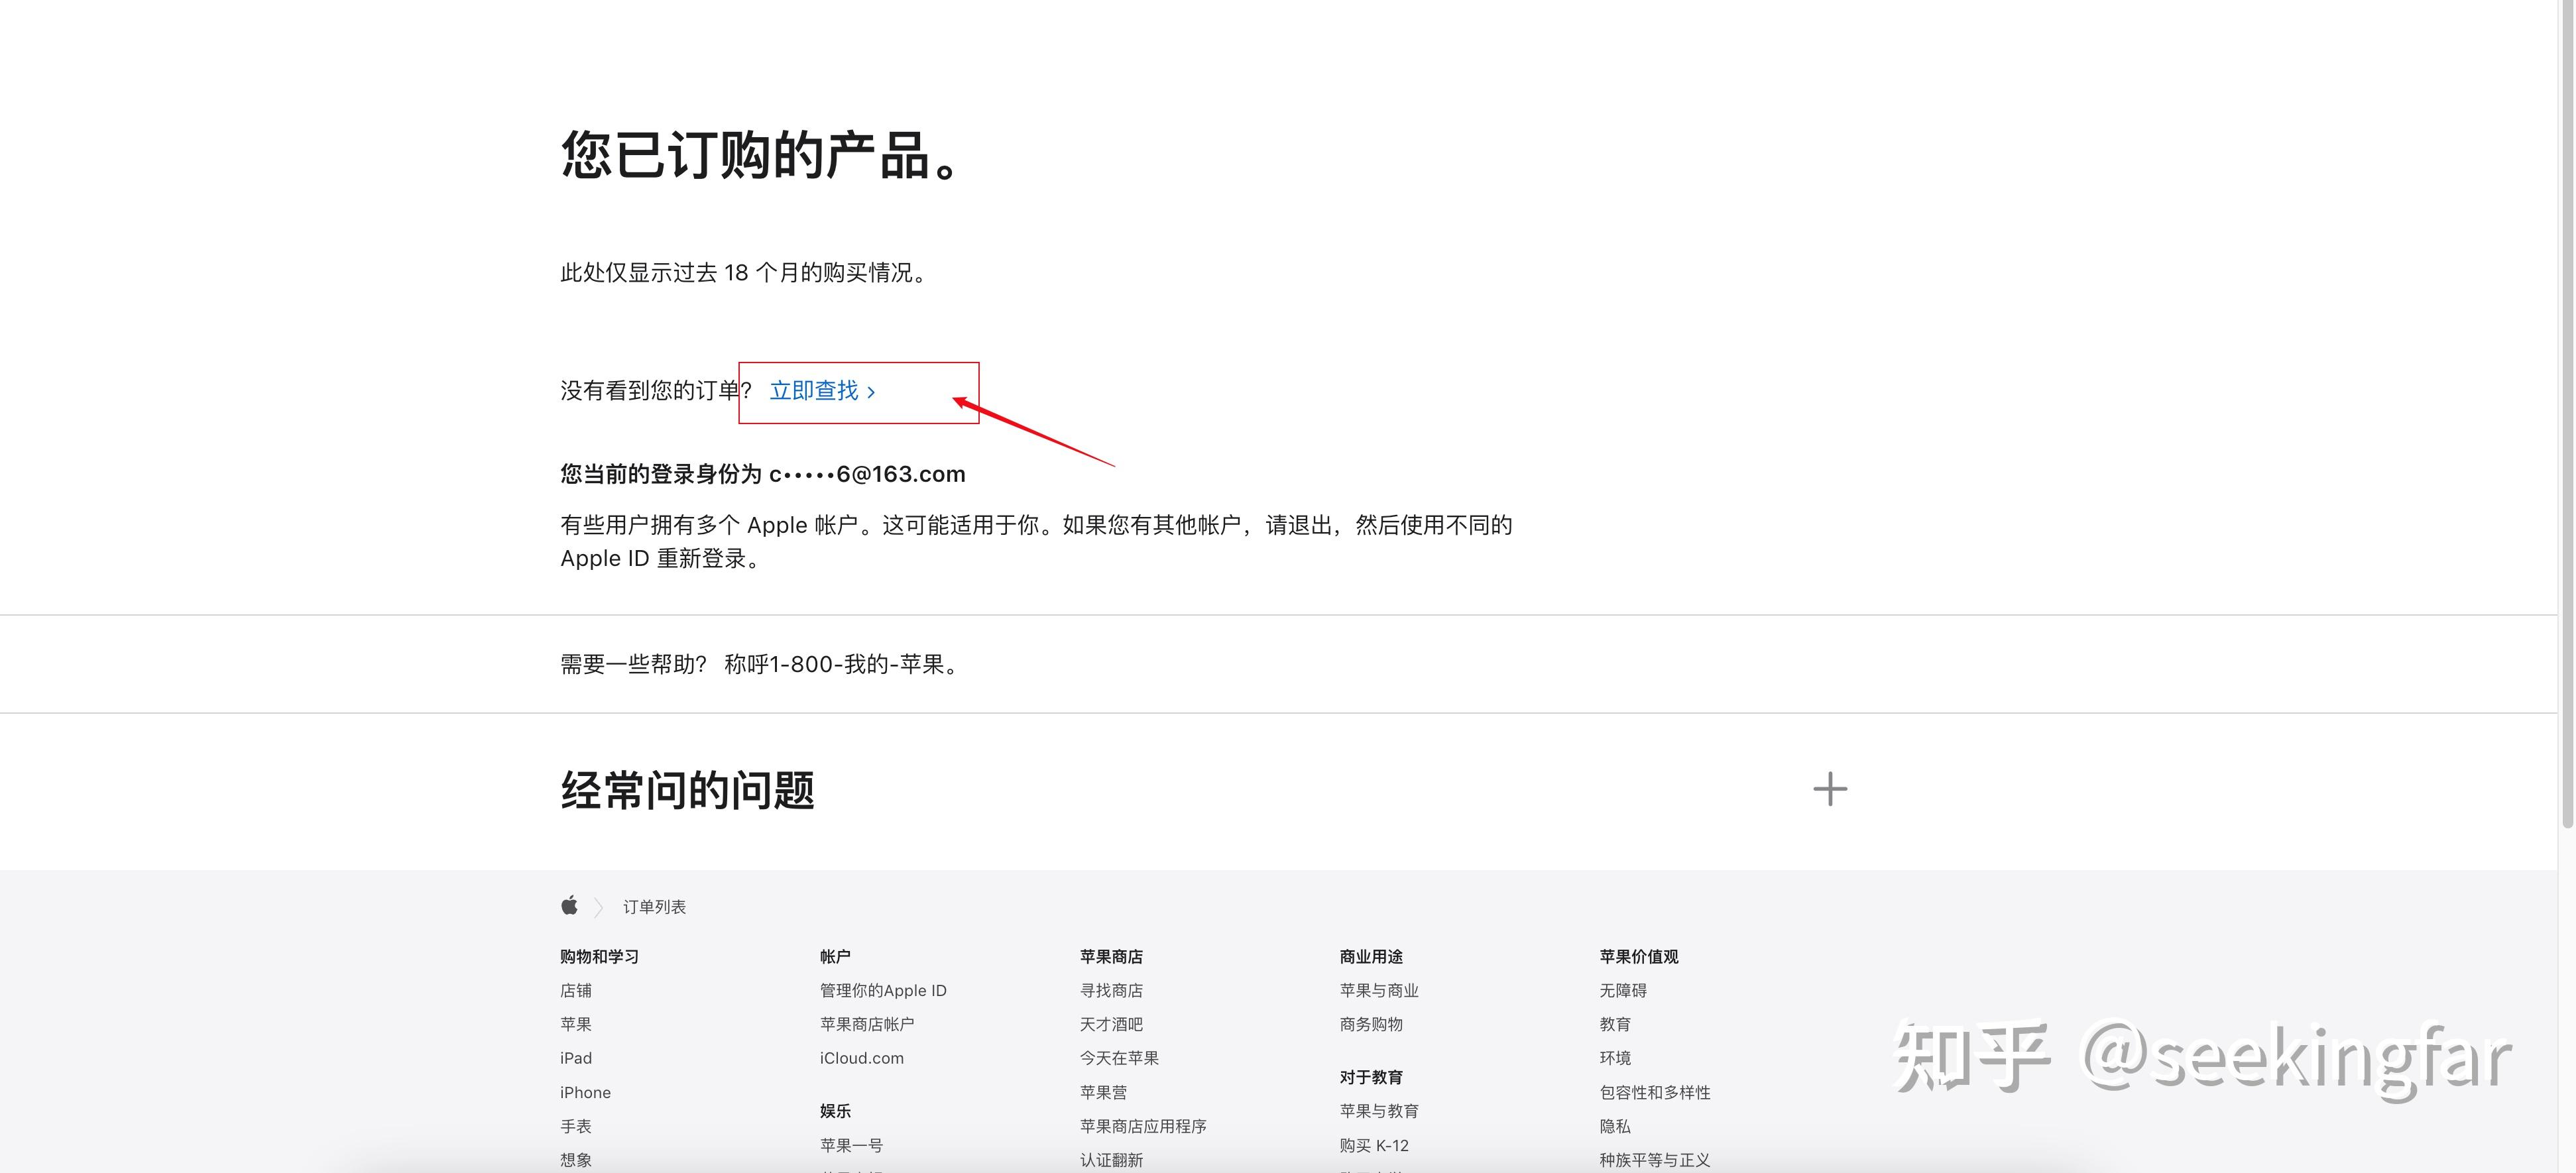Open 无障碍 link

[x=1622, y=990]
